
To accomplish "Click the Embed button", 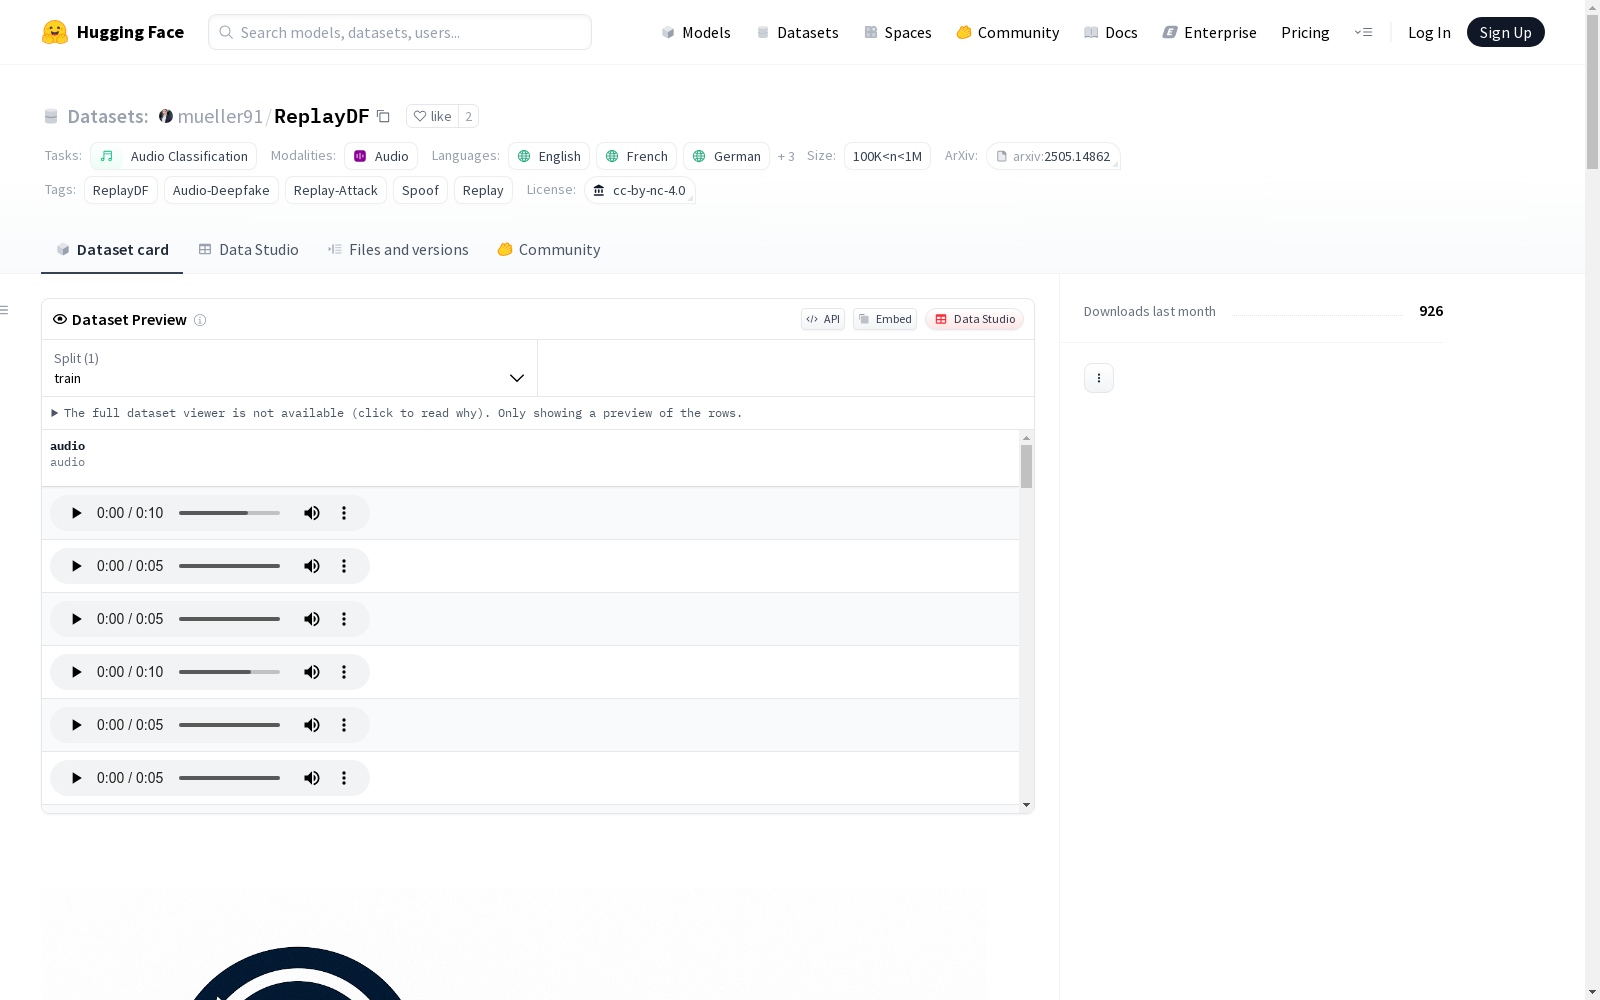I will pyautogui.click(x=885, y=319).
